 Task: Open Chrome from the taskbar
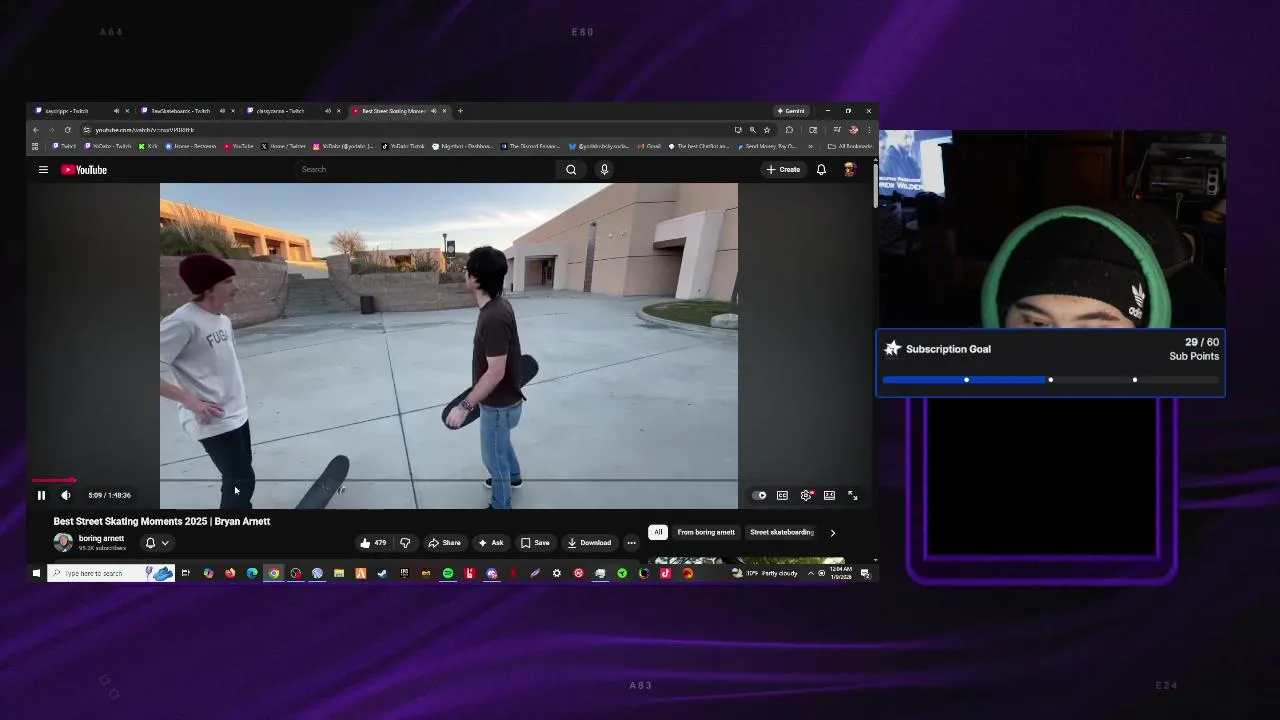pyautogui.click(x=273, y=573)
